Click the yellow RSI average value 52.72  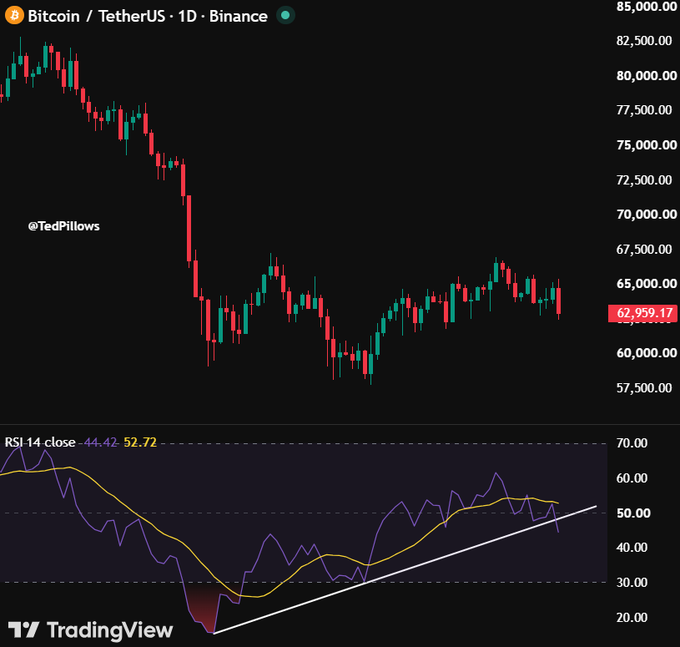click(140, 442)
